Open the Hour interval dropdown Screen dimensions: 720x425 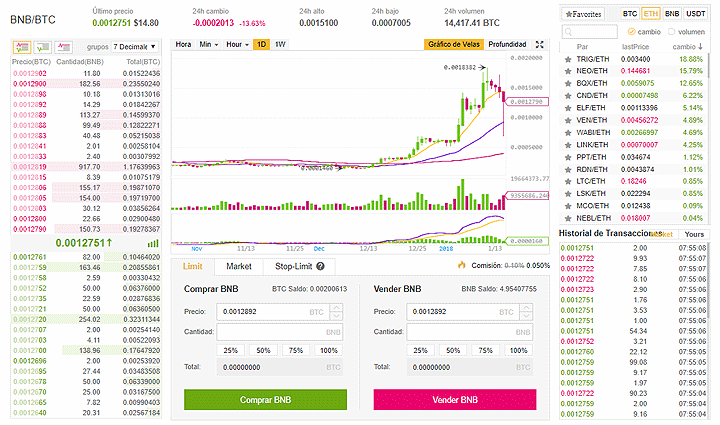[x=237, y=45]
